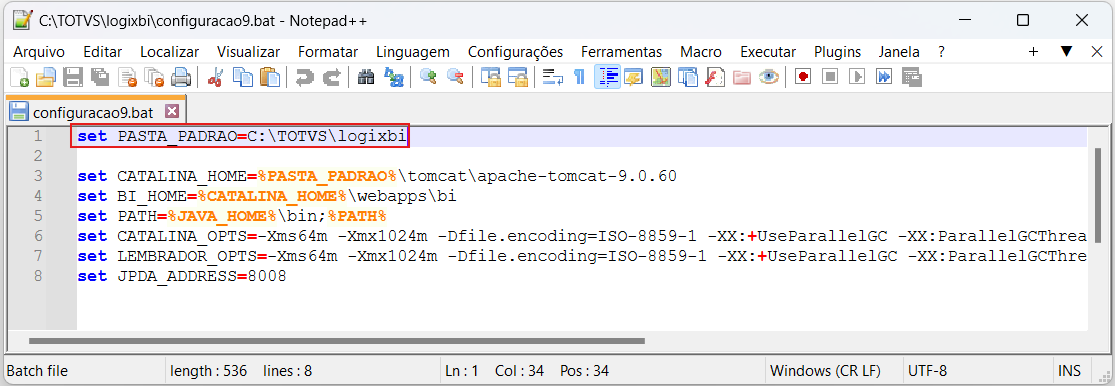Open the Editar menu
The height and width of the screenshot is (386, 1115).
102,52
